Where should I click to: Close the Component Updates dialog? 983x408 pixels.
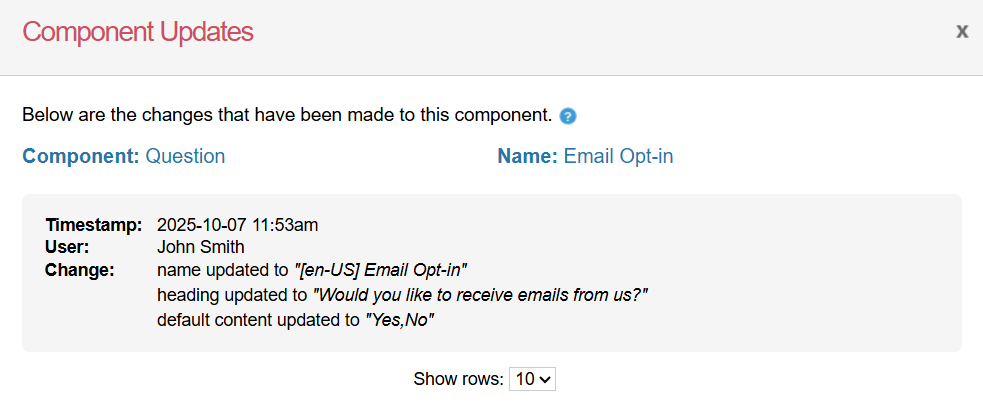(x=962, y=31)
